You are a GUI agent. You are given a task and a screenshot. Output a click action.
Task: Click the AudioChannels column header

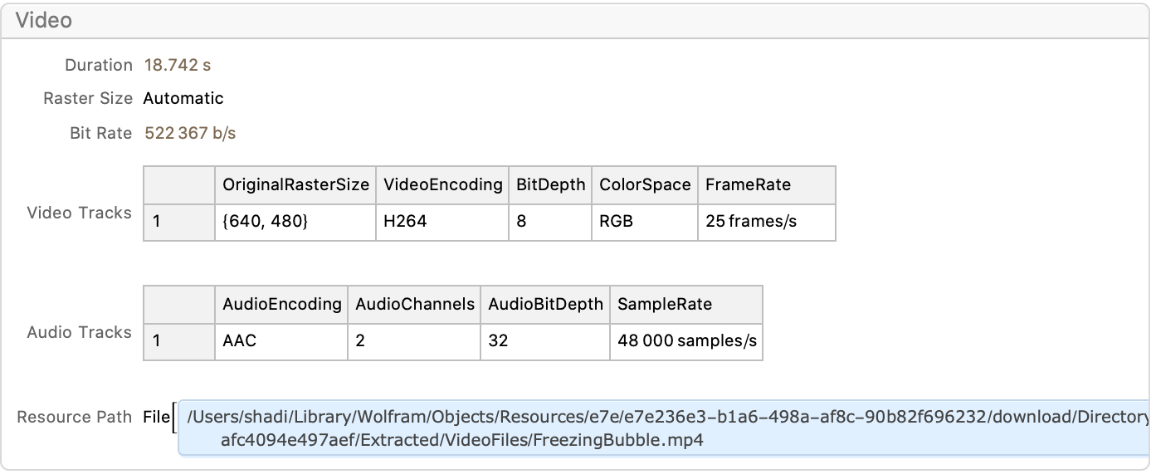(x=413, y=304)
